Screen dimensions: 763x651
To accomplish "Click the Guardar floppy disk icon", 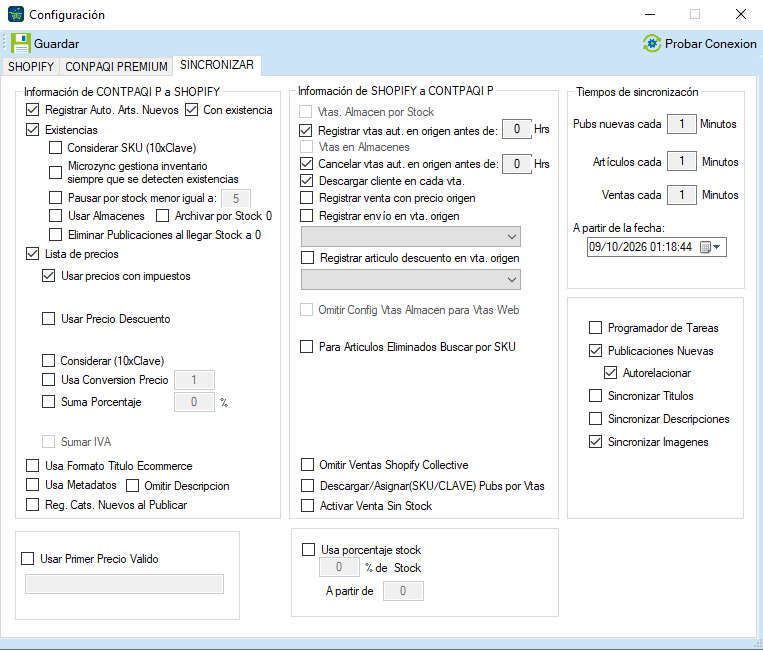I will click(20, 43).
